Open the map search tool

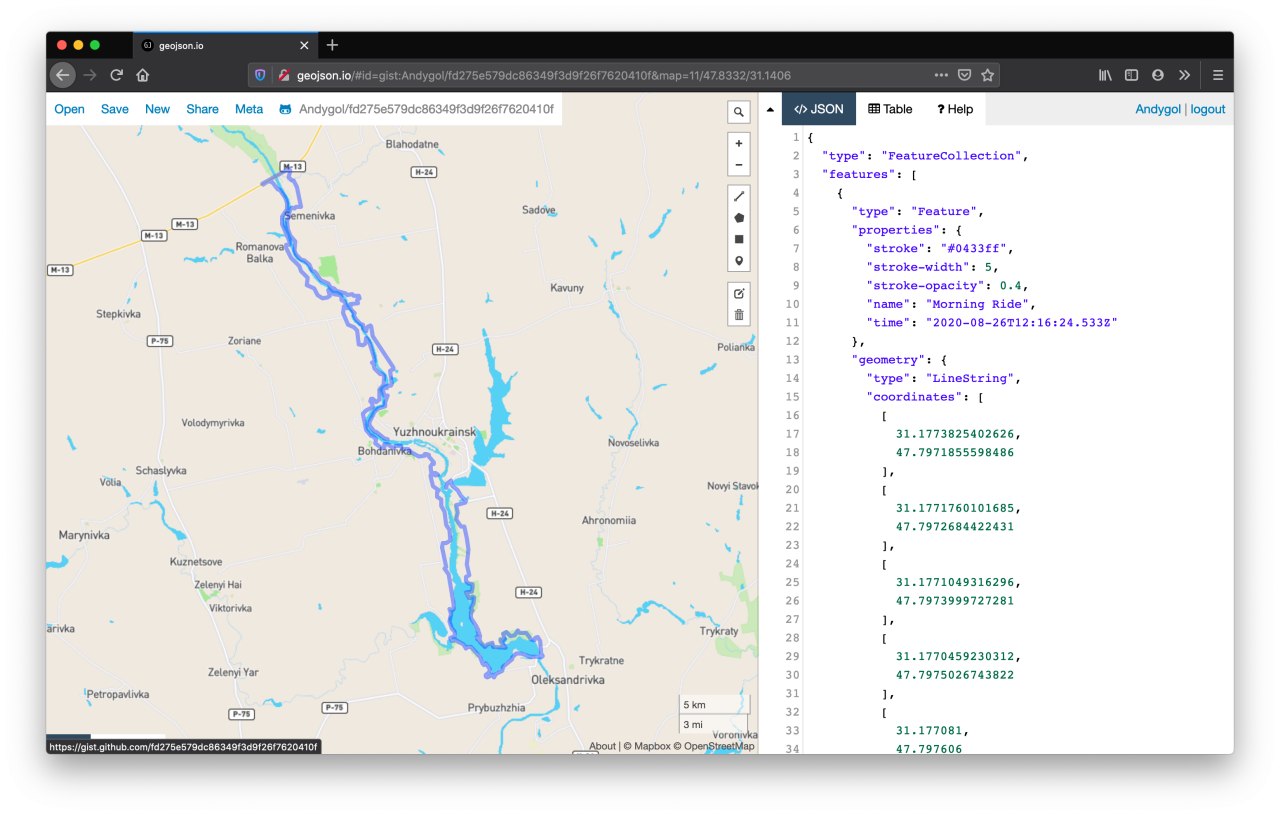(x=739, y=112)
